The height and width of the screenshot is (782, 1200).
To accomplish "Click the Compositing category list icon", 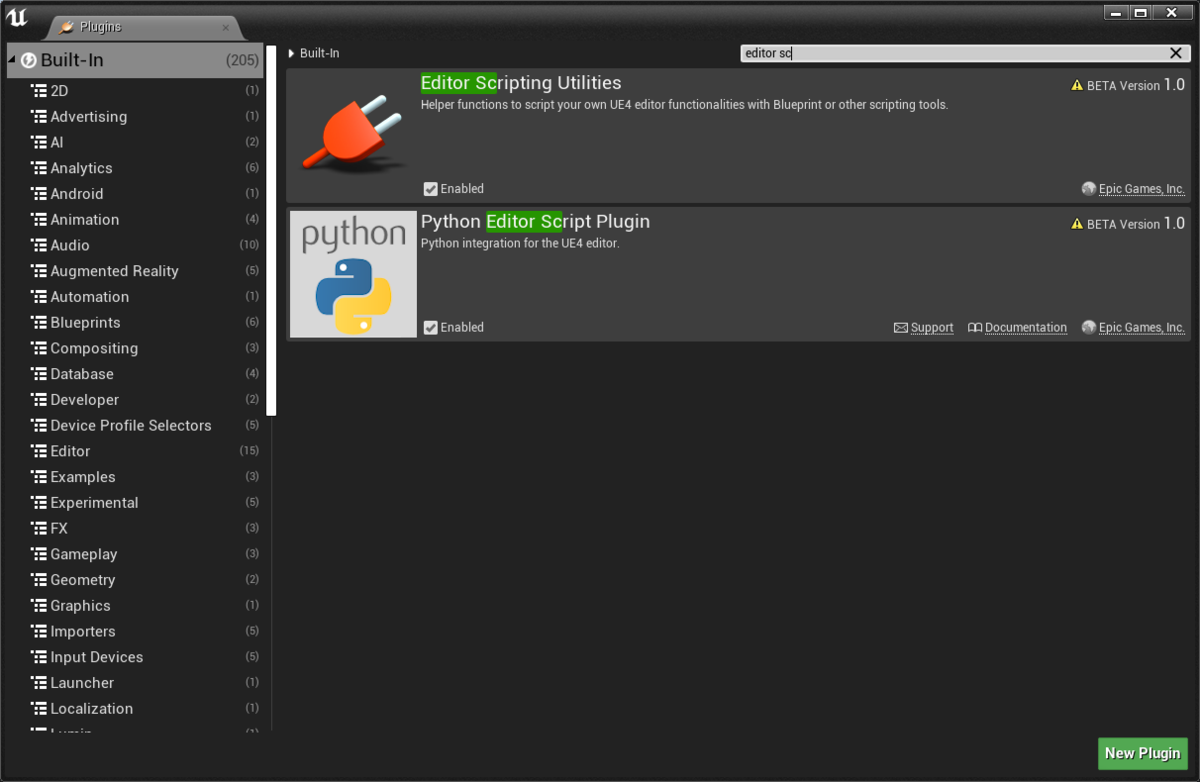I will [39, 348].
